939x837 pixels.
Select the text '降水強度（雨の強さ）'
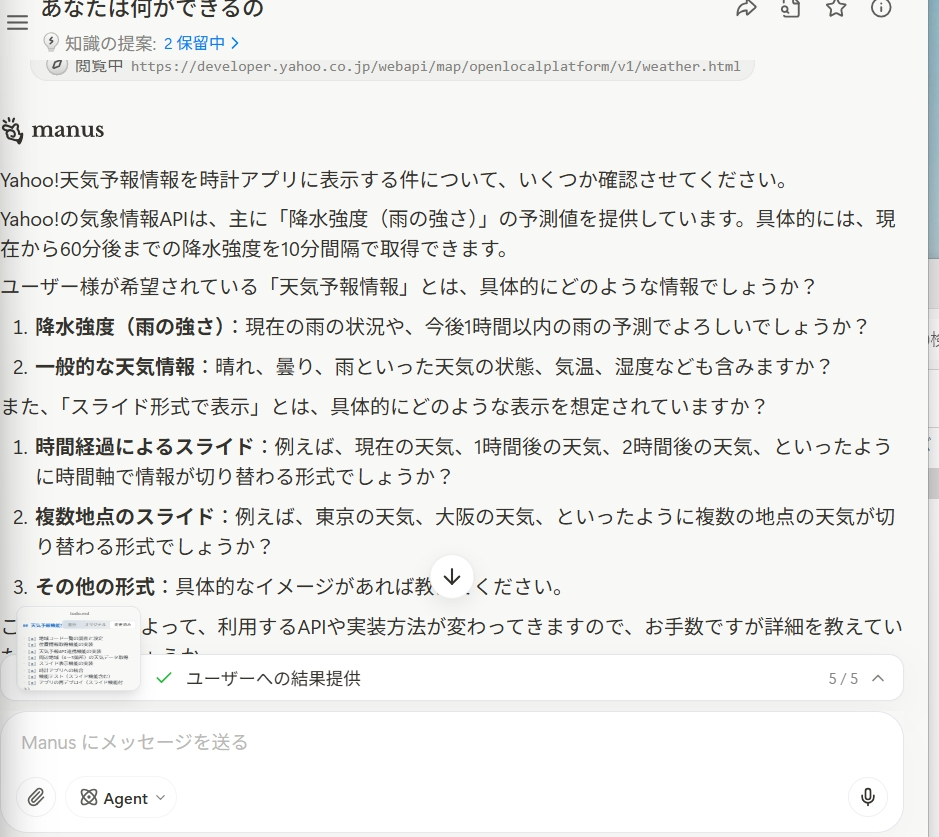point(129,327)
